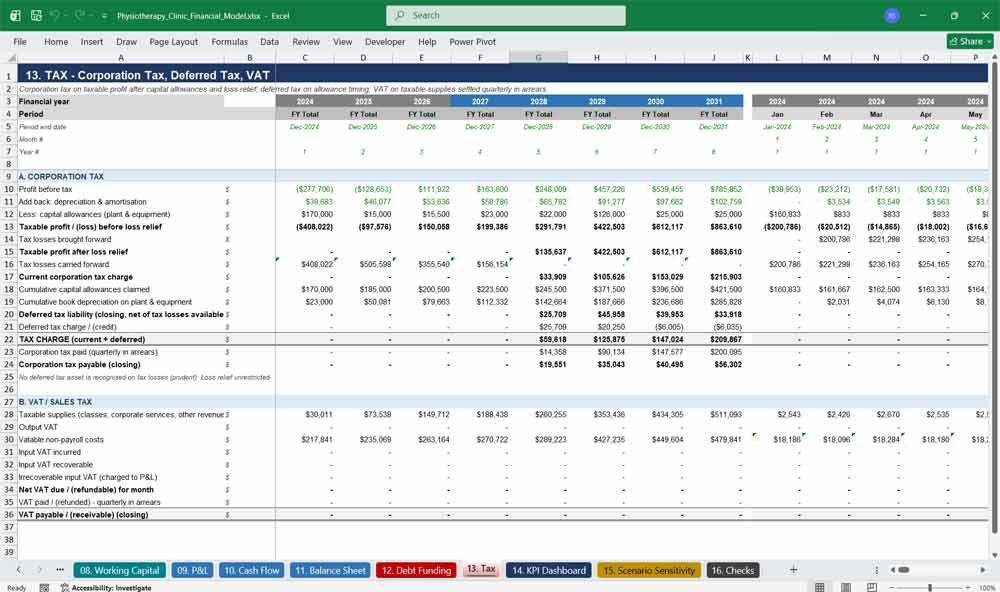Viewport: 1000px width, 592px height.
Task: Open the Help ribbon tab
Action: pos(427,41)
